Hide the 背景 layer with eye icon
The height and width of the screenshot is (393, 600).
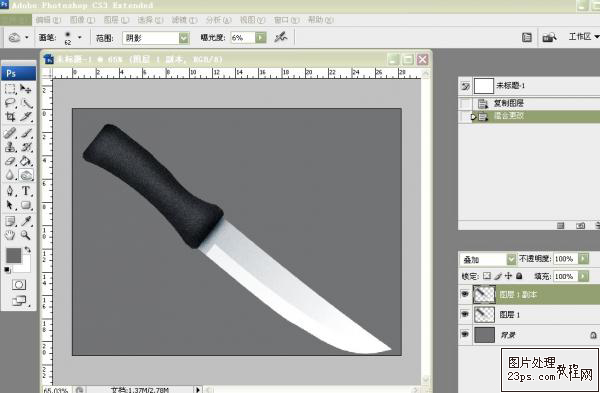click(465, 334)
